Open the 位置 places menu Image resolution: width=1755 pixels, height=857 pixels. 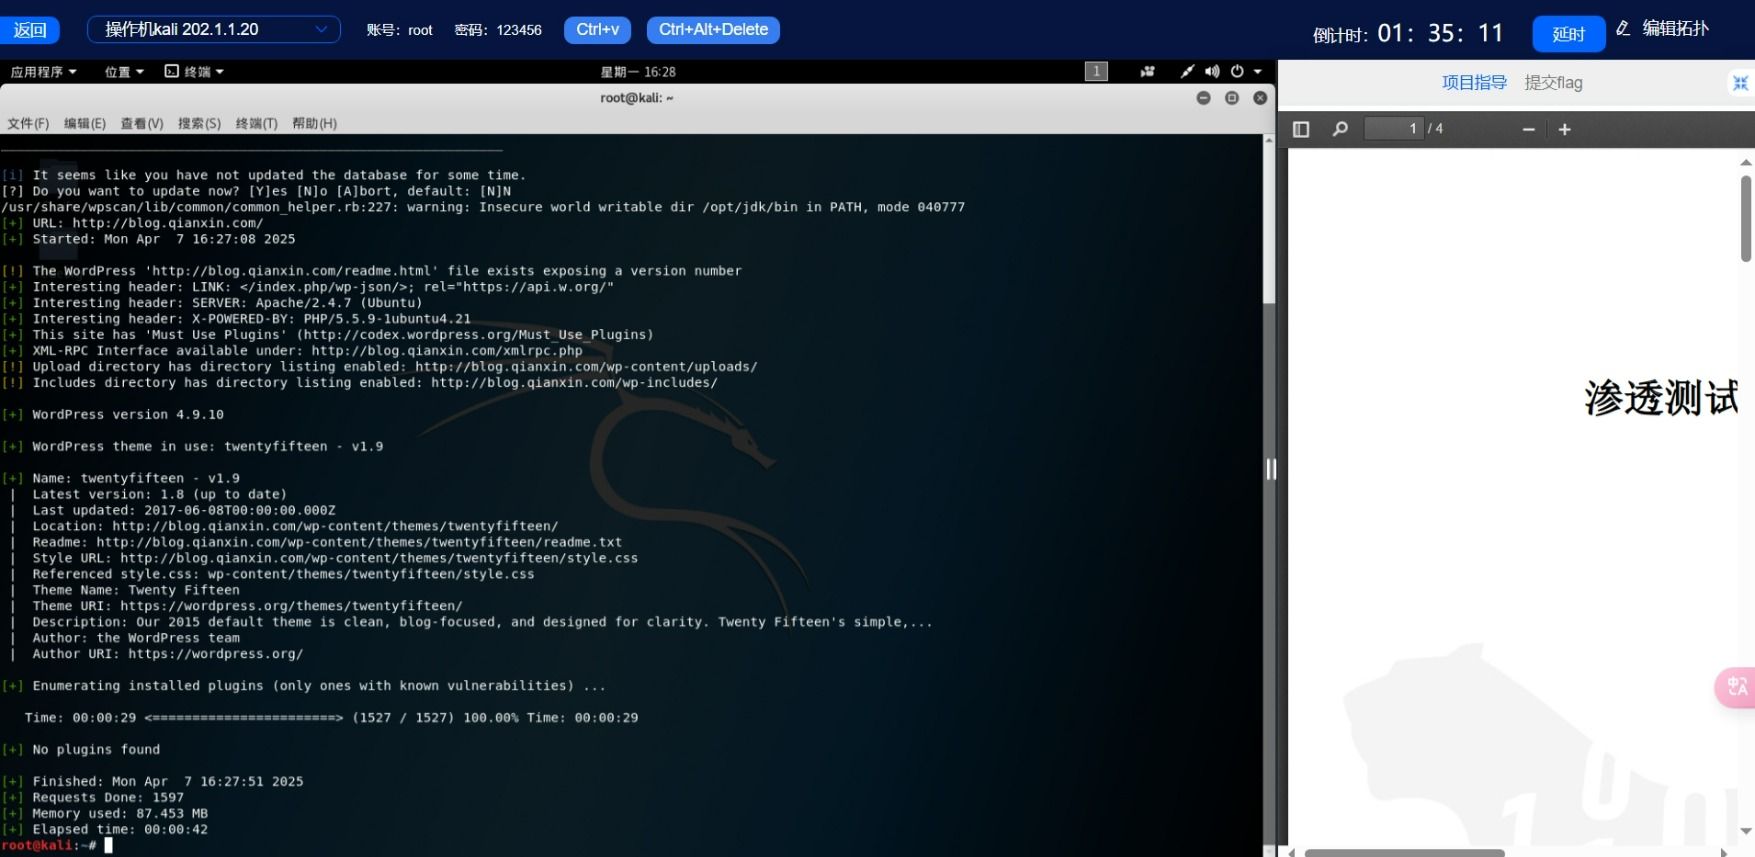pos(124,72)
